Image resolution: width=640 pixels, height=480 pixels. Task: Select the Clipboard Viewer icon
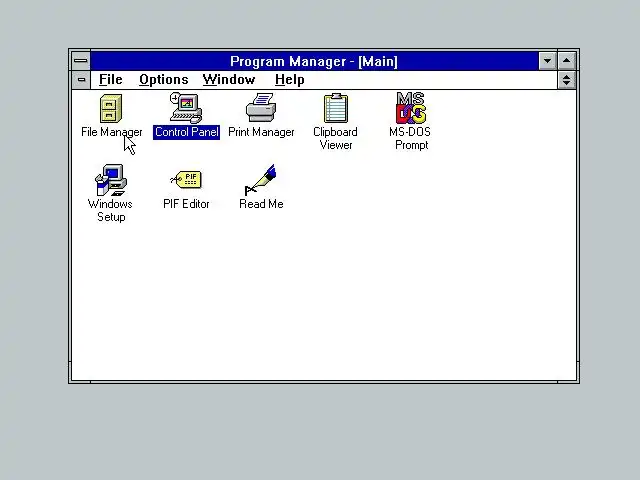tap(336, 108)
